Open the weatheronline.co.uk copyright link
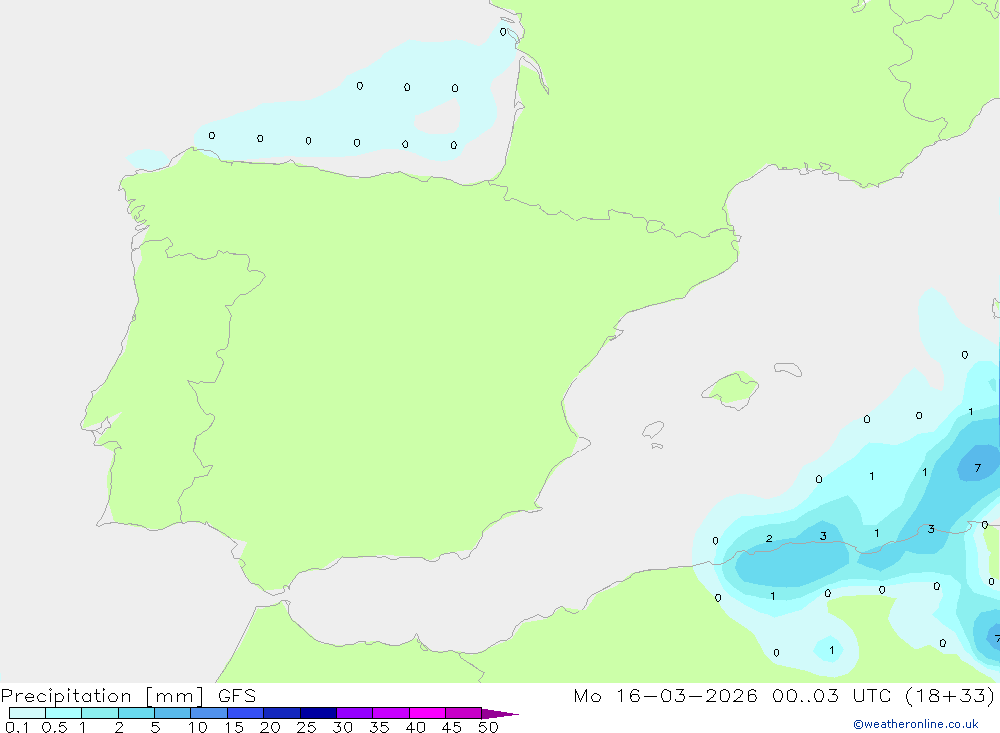Image resolution: width=1000 pixels, height=733 pixels. tap(916, 724)
